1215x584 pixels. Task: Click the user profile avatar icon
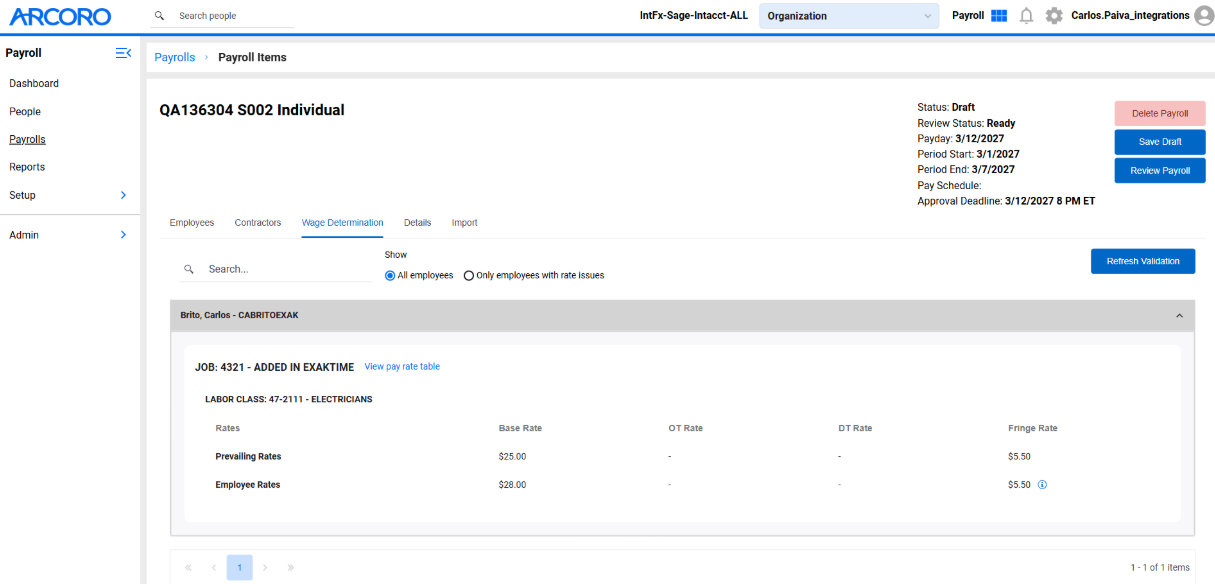pos(1203,16)
